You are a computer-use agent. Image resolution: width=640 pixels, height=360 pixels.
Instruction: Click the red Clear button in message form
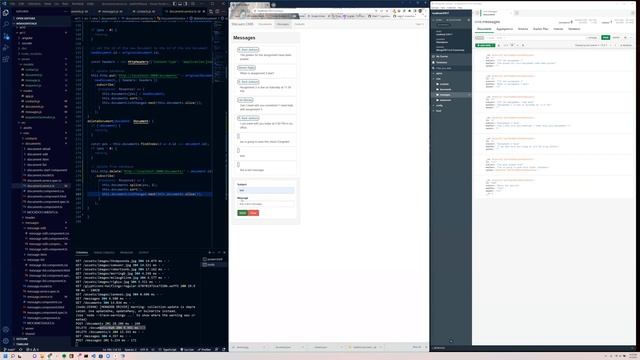(x=253, y=213)
